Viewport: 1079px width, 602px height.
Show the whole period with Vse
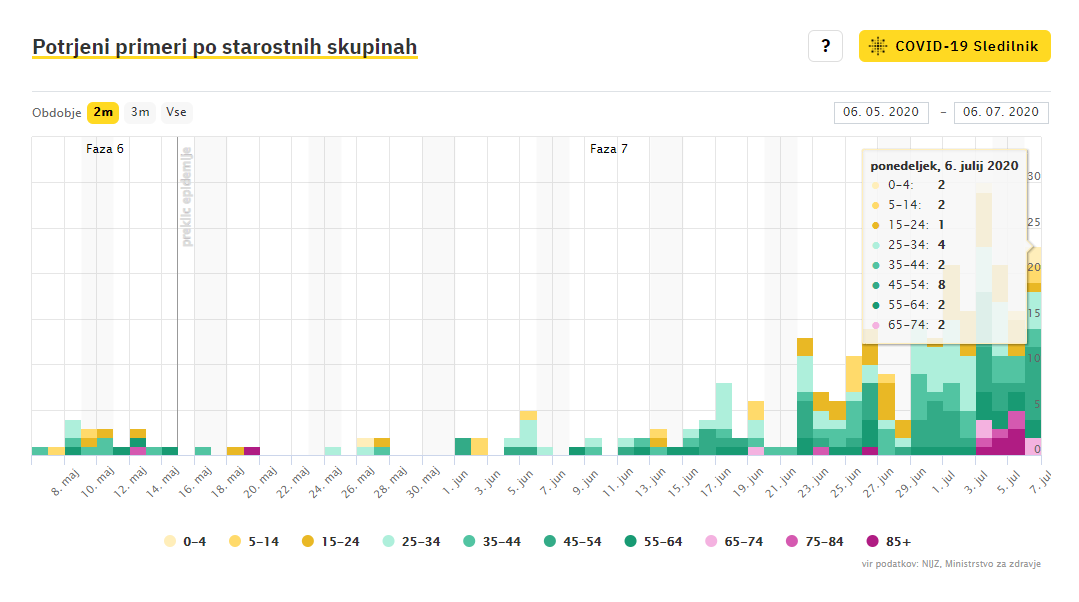176,112
